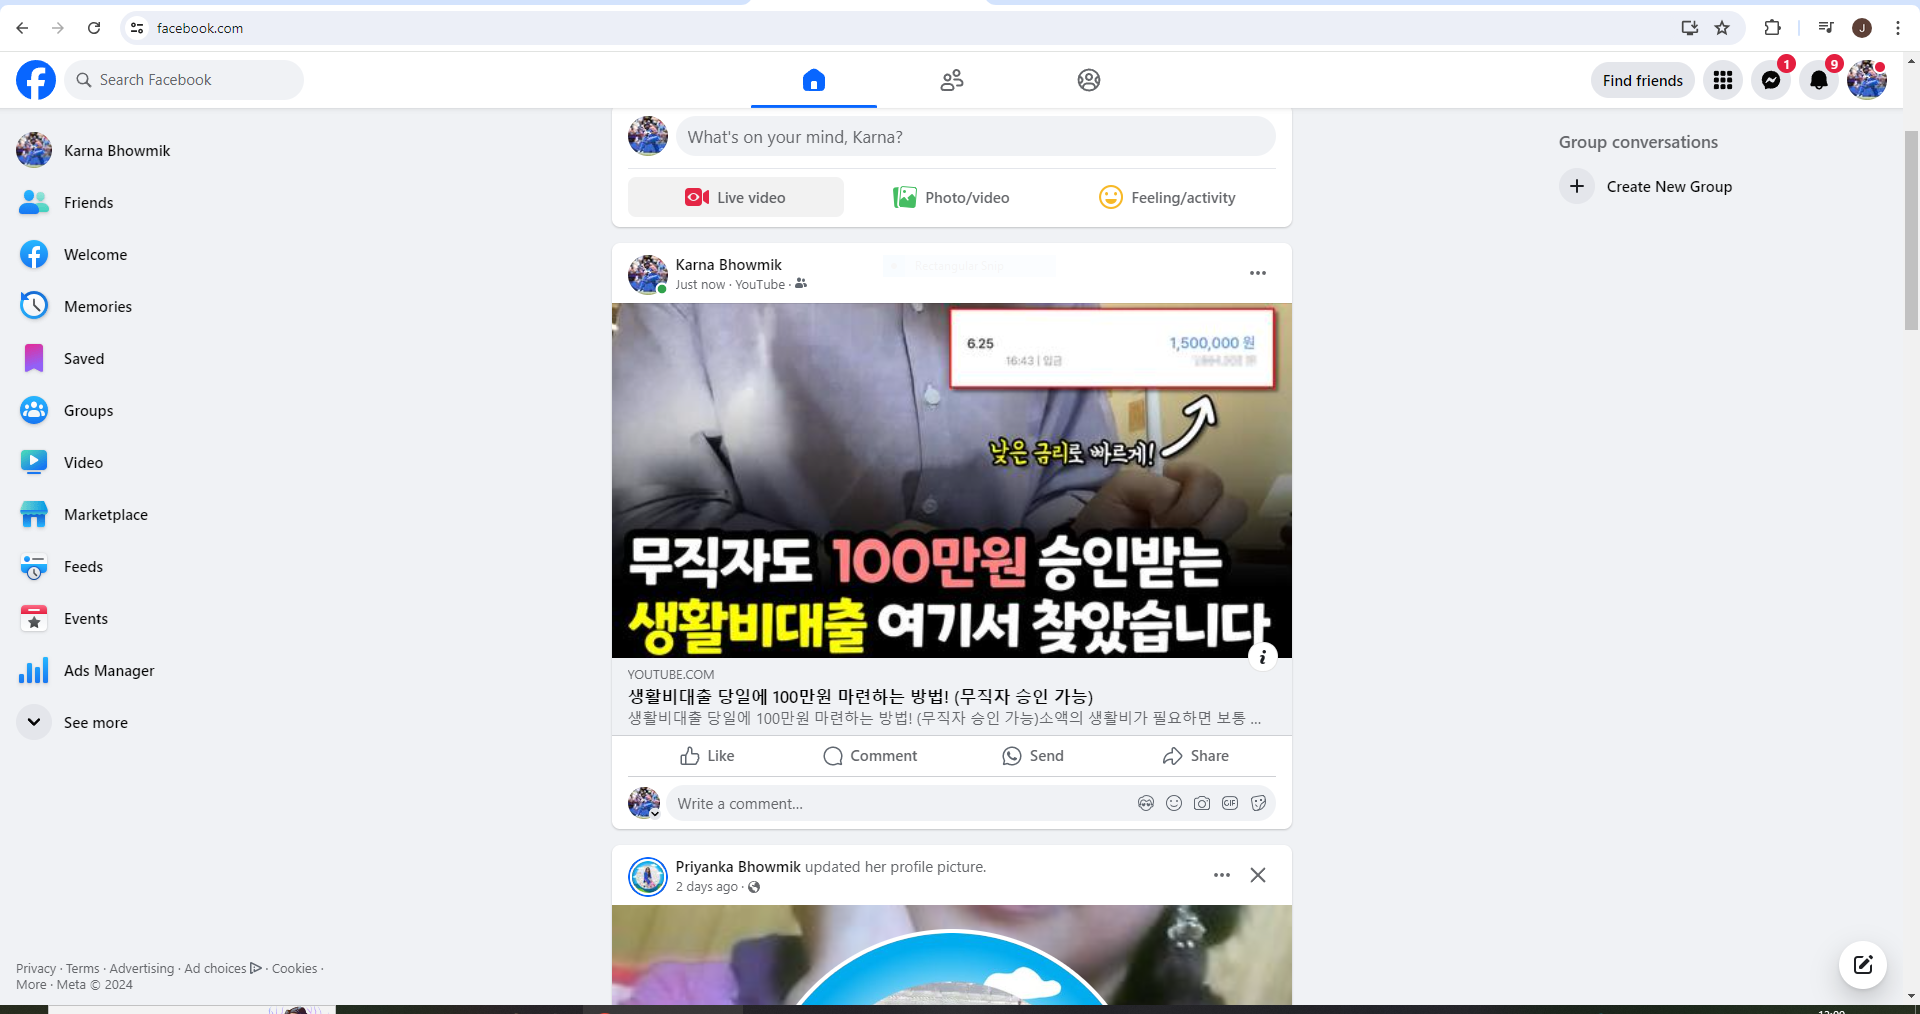Click the address bar URL

pyautogui.click(x=200, y=28)
